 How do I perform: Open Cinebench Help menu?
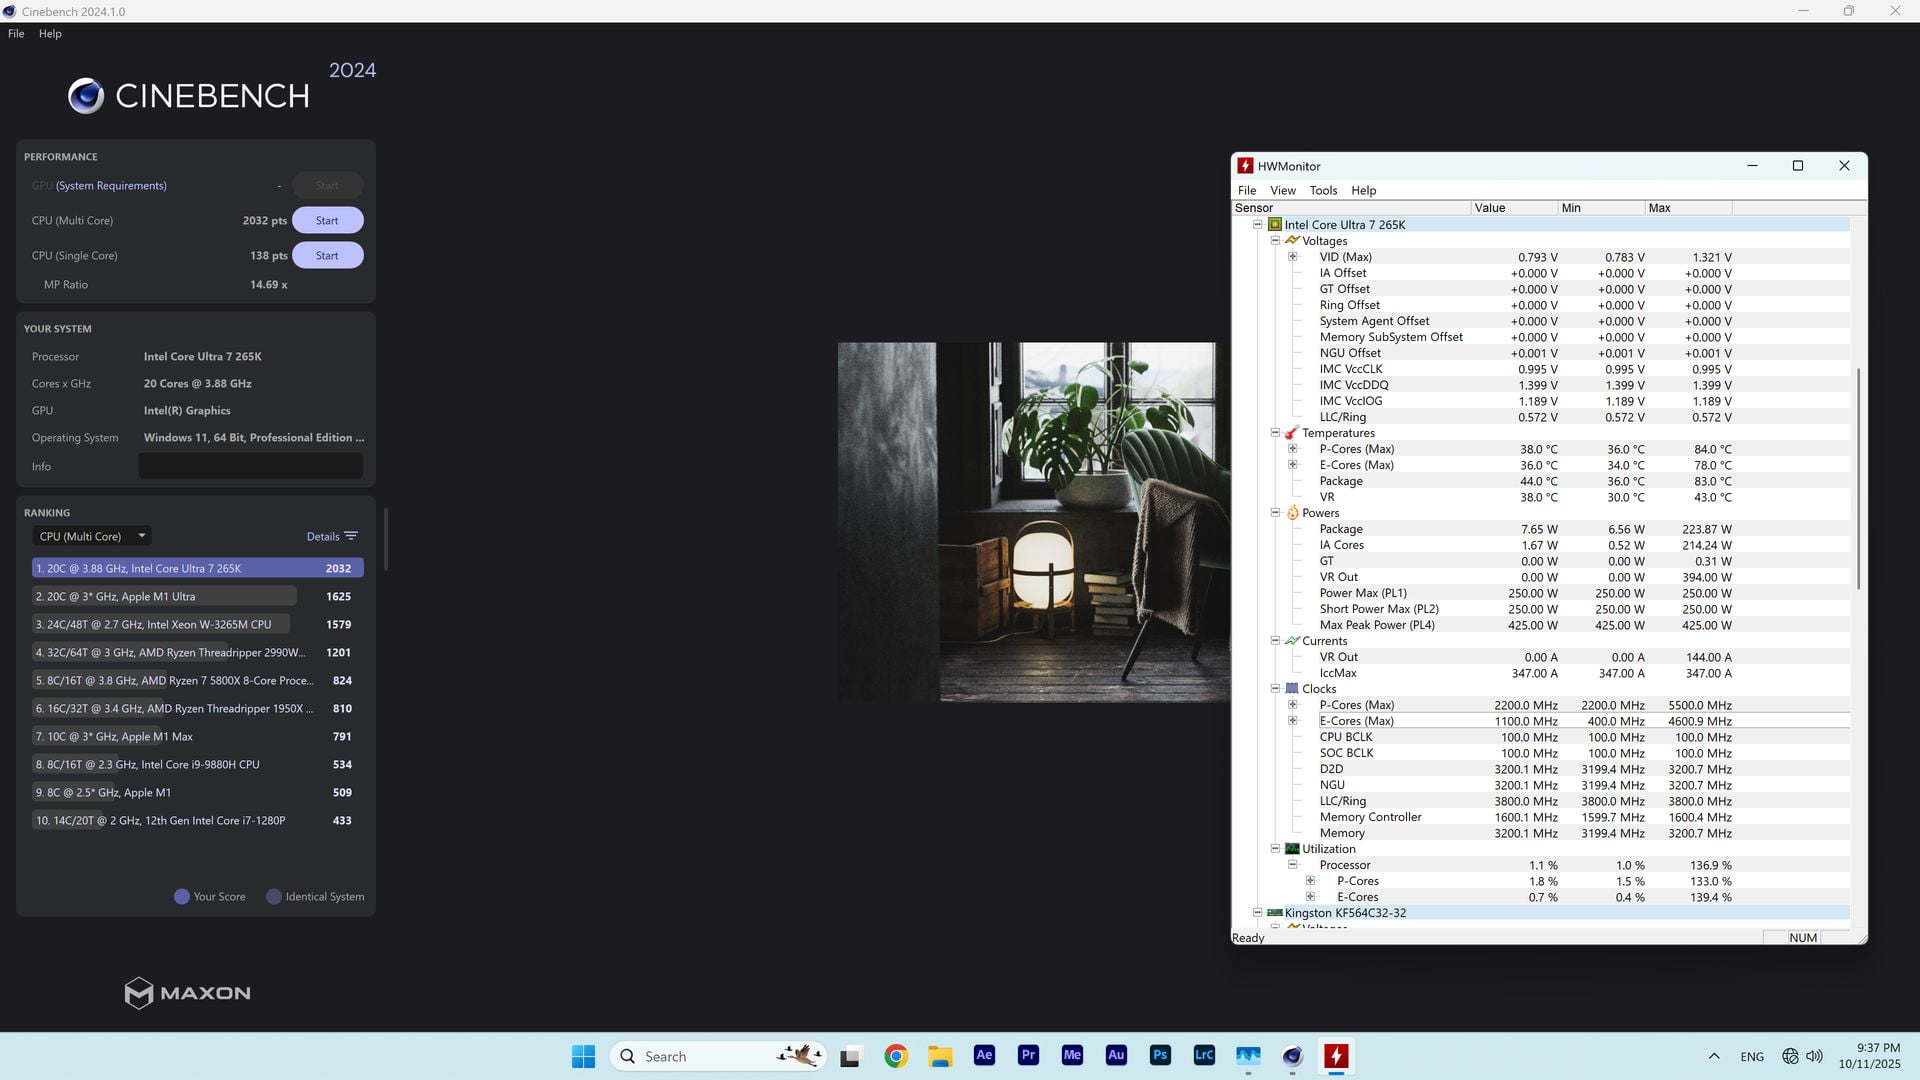point(50,33)
